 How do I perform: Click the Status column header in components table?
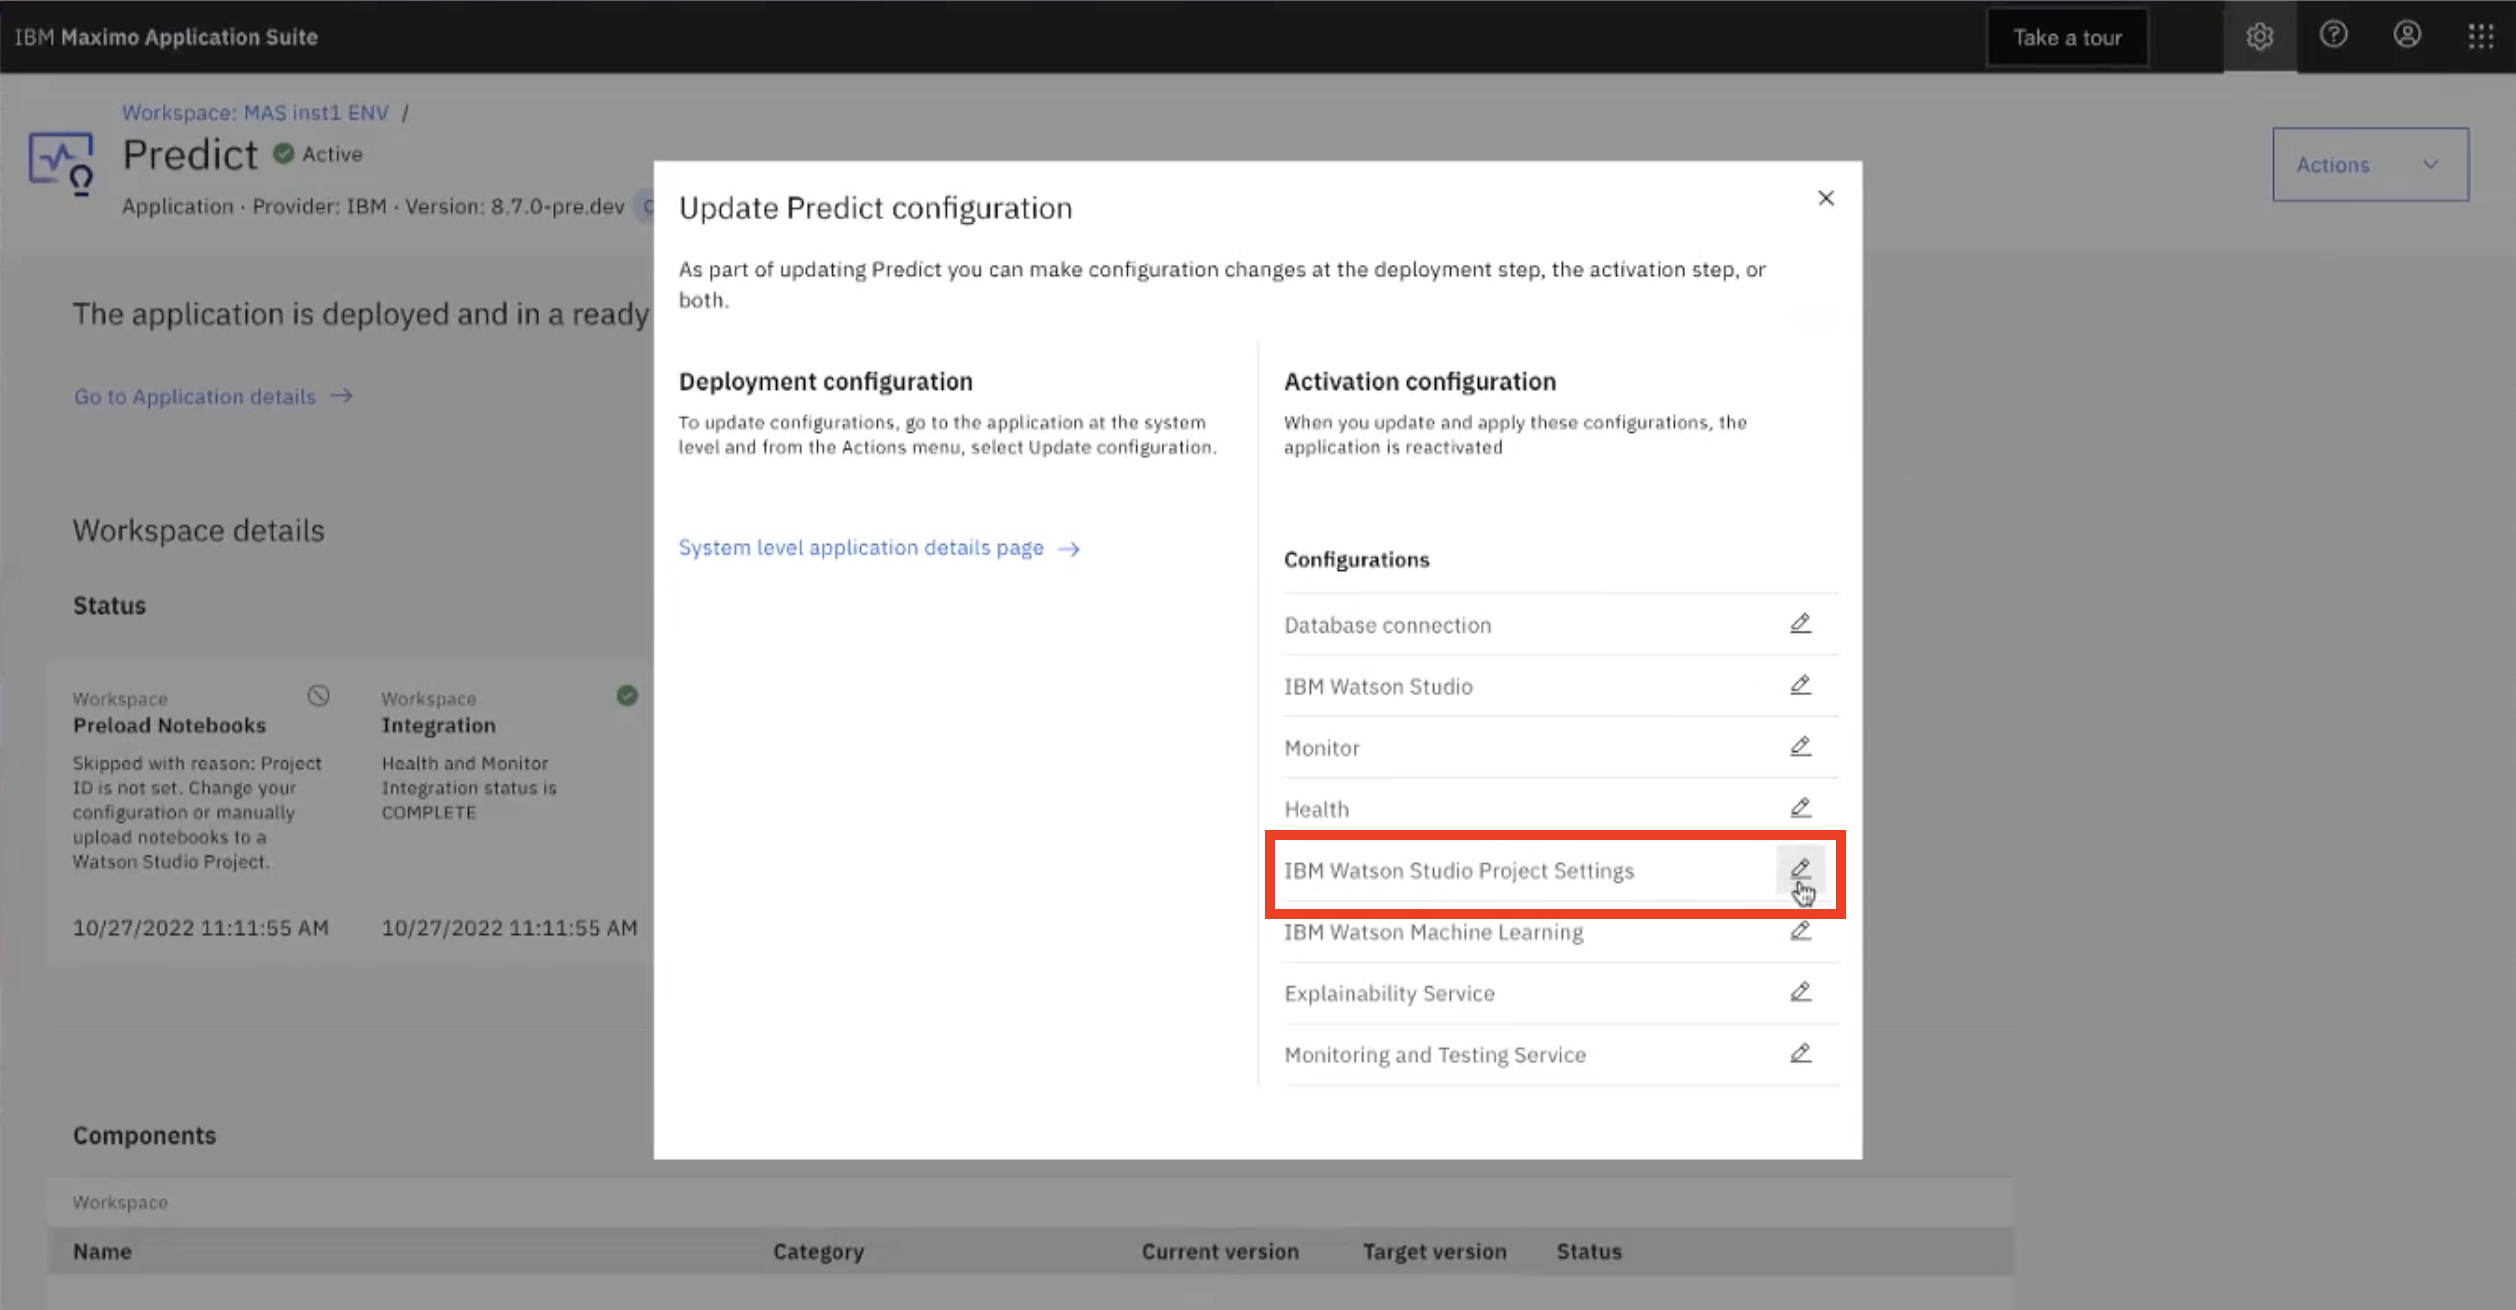tap(1588, 1251)
